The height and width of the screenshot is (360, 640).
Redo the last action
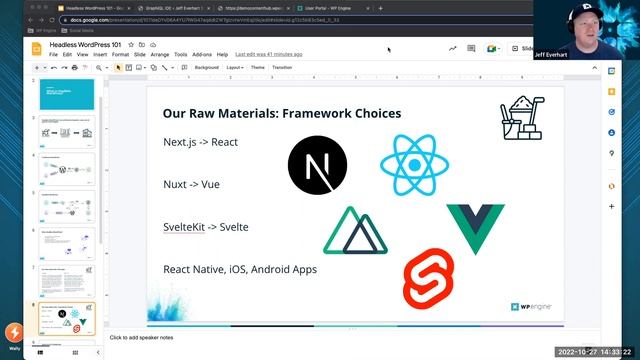click(64, 68)
